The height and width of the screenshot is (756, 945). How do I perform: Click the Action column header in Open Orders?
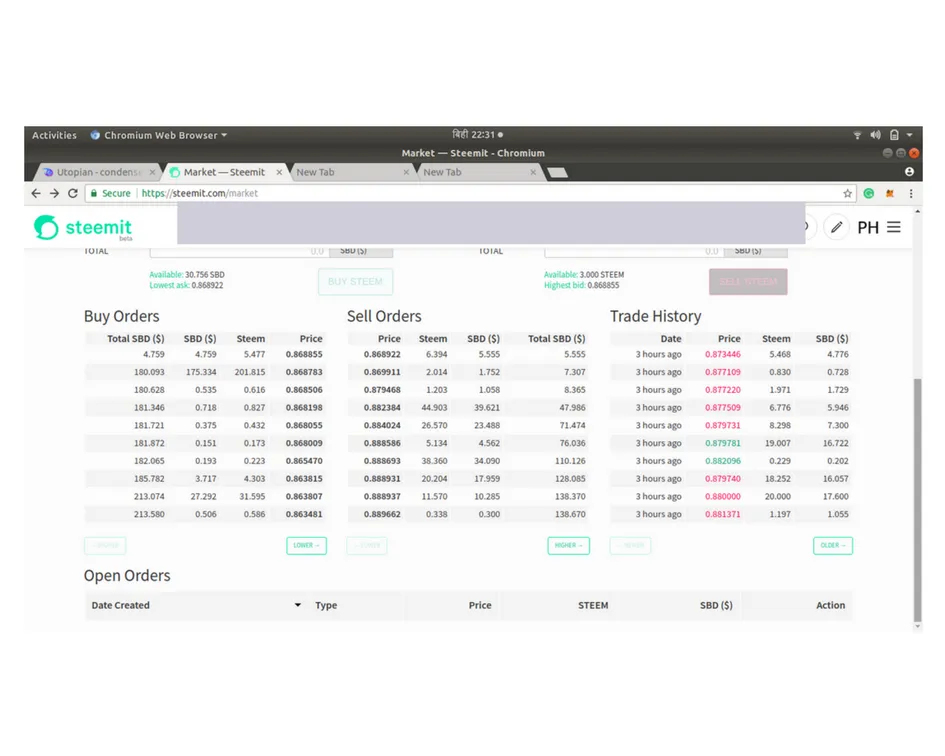(830, 605)
